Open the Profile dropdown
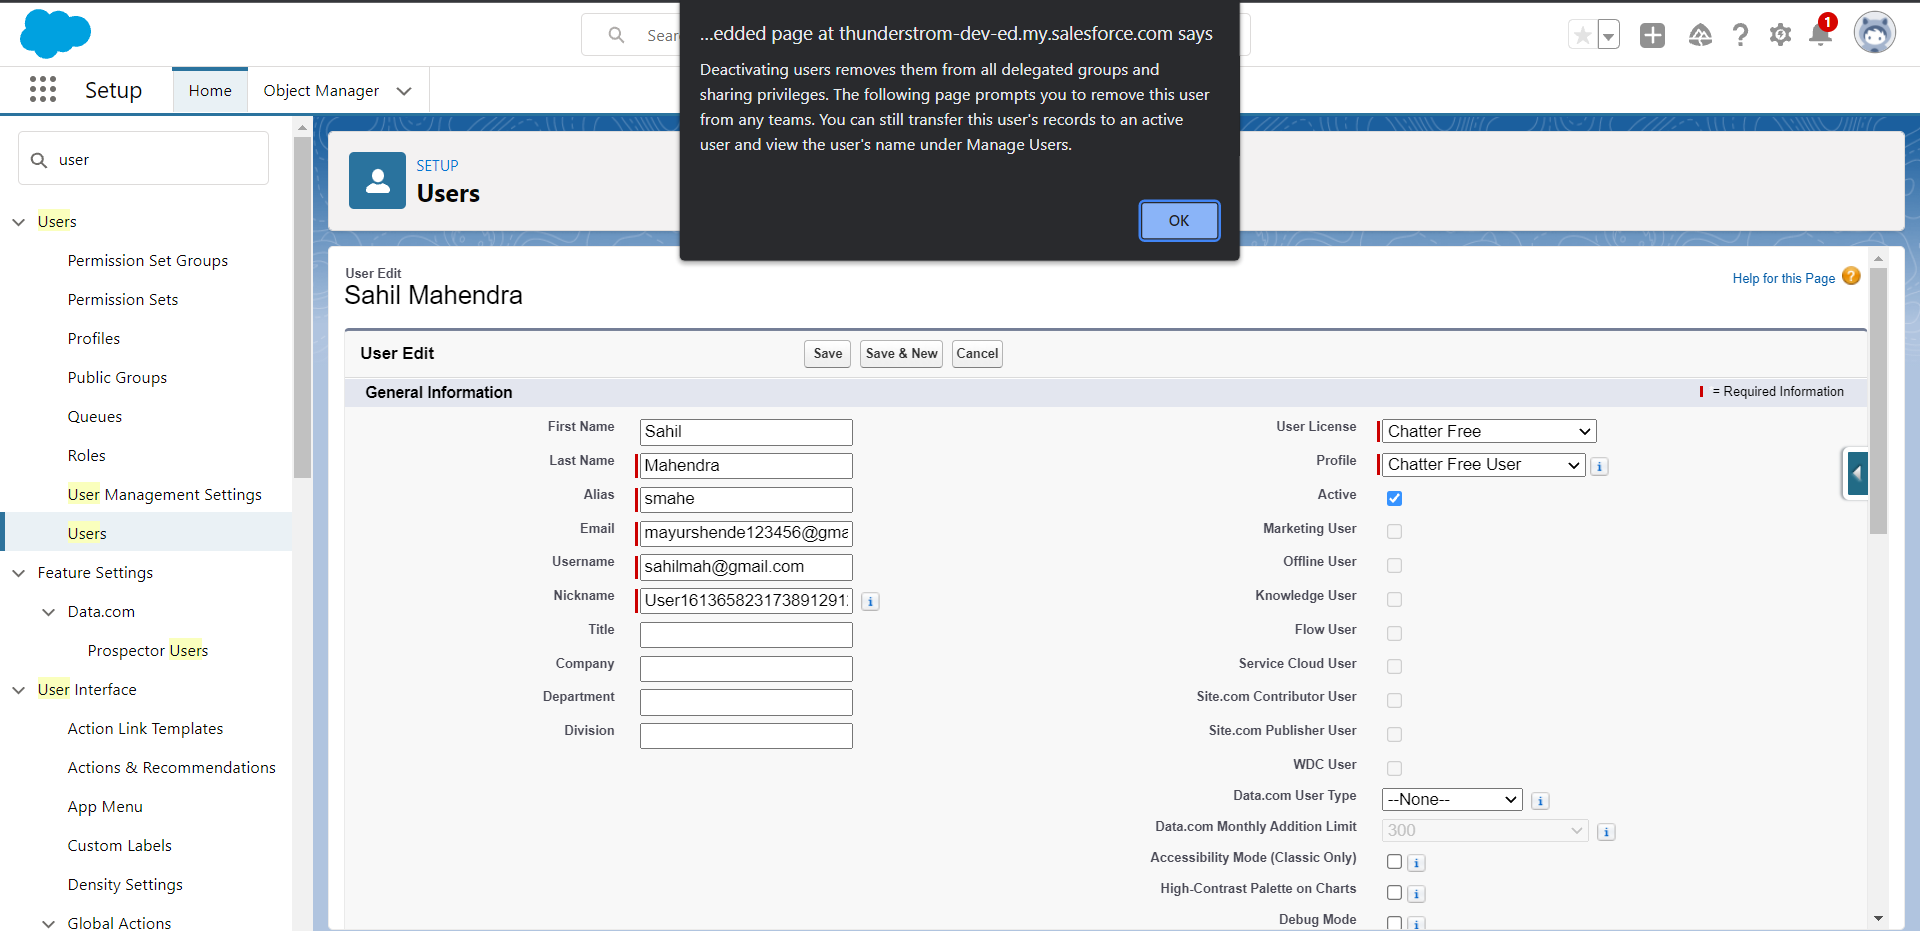This screenshot has width=1920, height=931. 1483,465
